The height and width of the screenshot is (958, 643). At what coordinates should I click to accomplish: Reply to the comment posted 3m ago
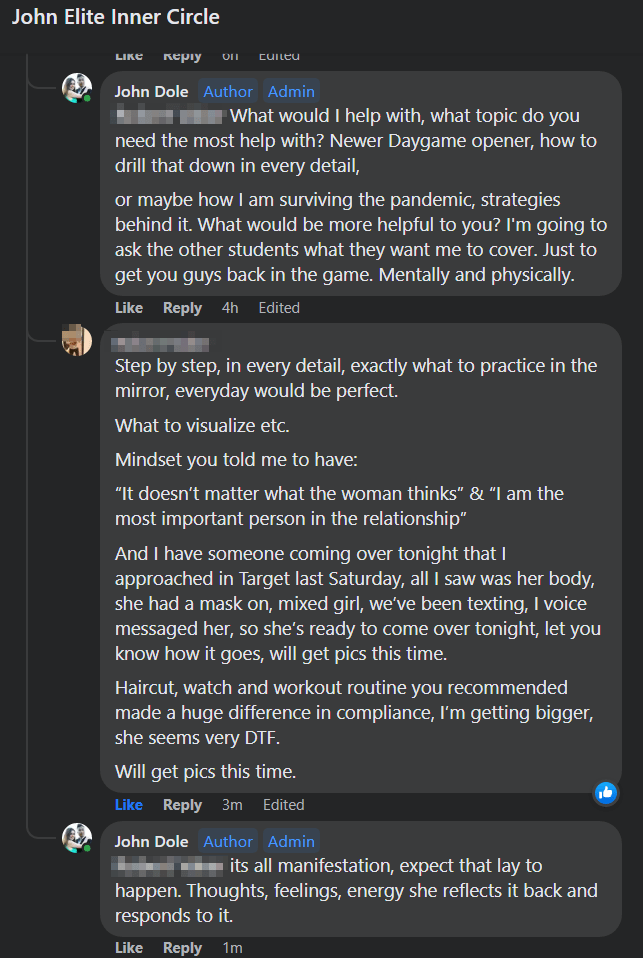(x=182, y=804)
